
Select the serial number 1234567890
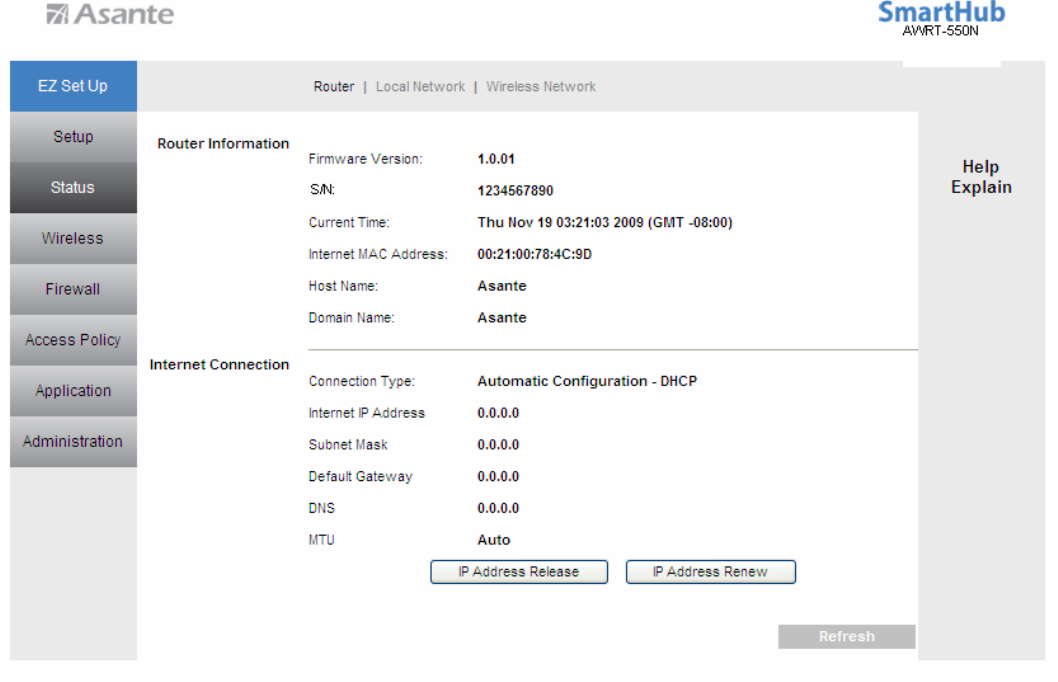[516, 191]
